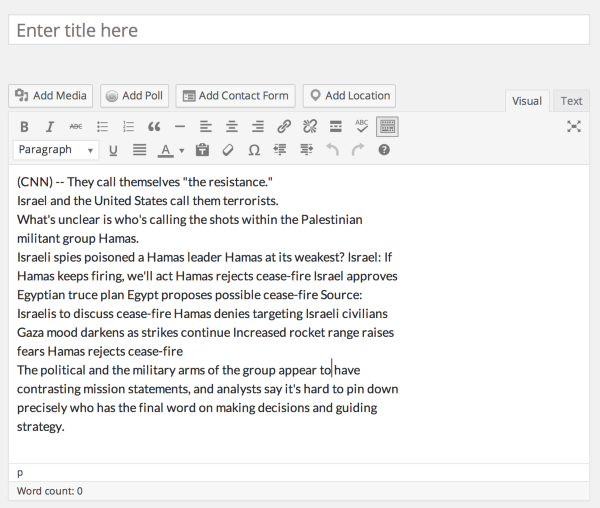Insert the Read More tag
The width and height of the screenshot is (600, 508).
pyautogui.click(x=335, y=127)
